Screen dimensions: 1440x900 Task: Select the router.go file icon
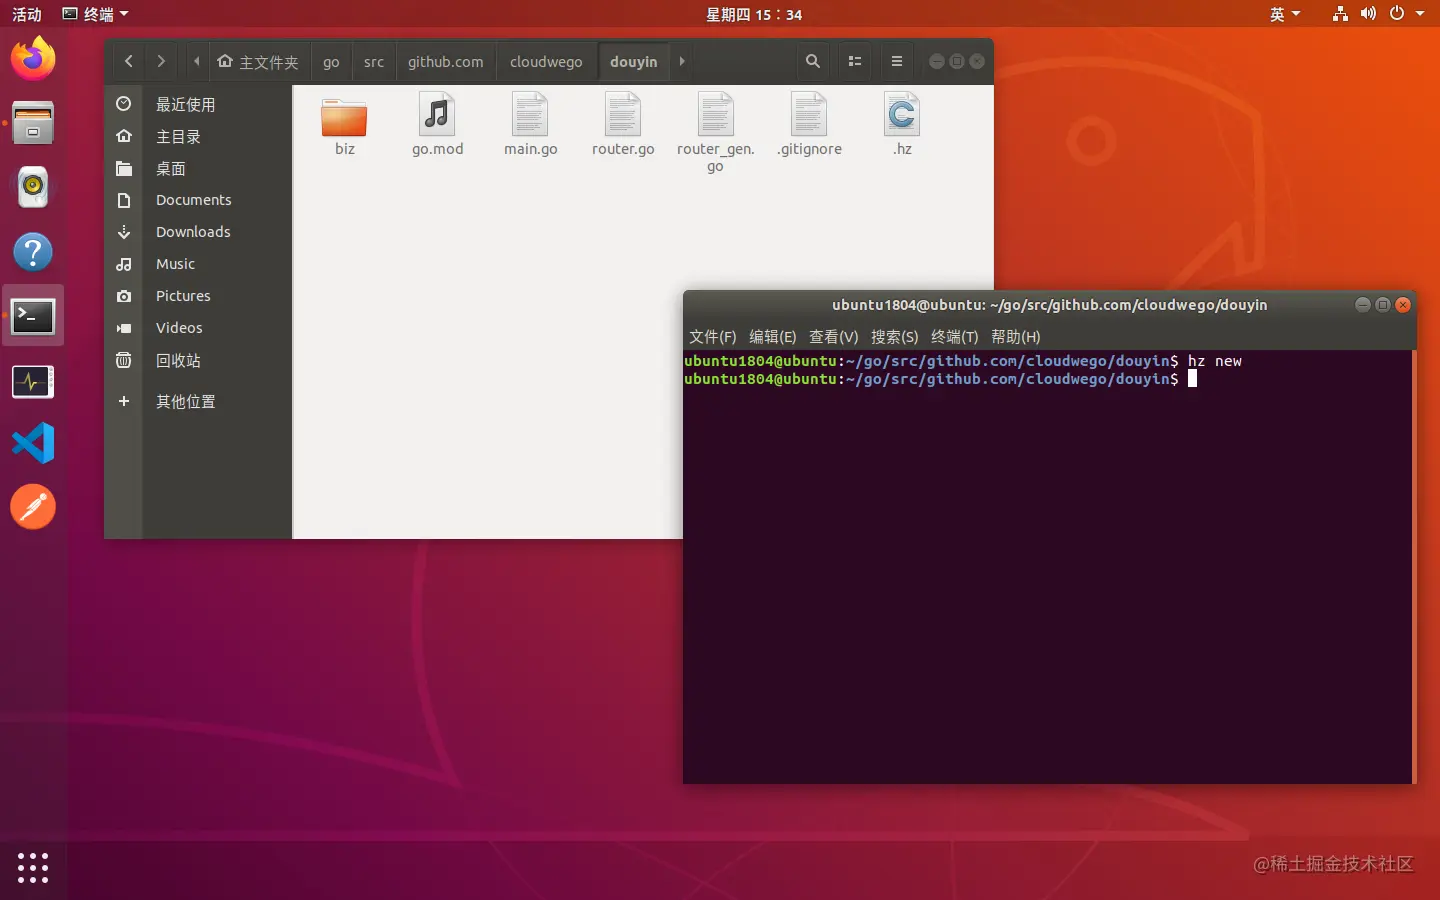[623, 115]
